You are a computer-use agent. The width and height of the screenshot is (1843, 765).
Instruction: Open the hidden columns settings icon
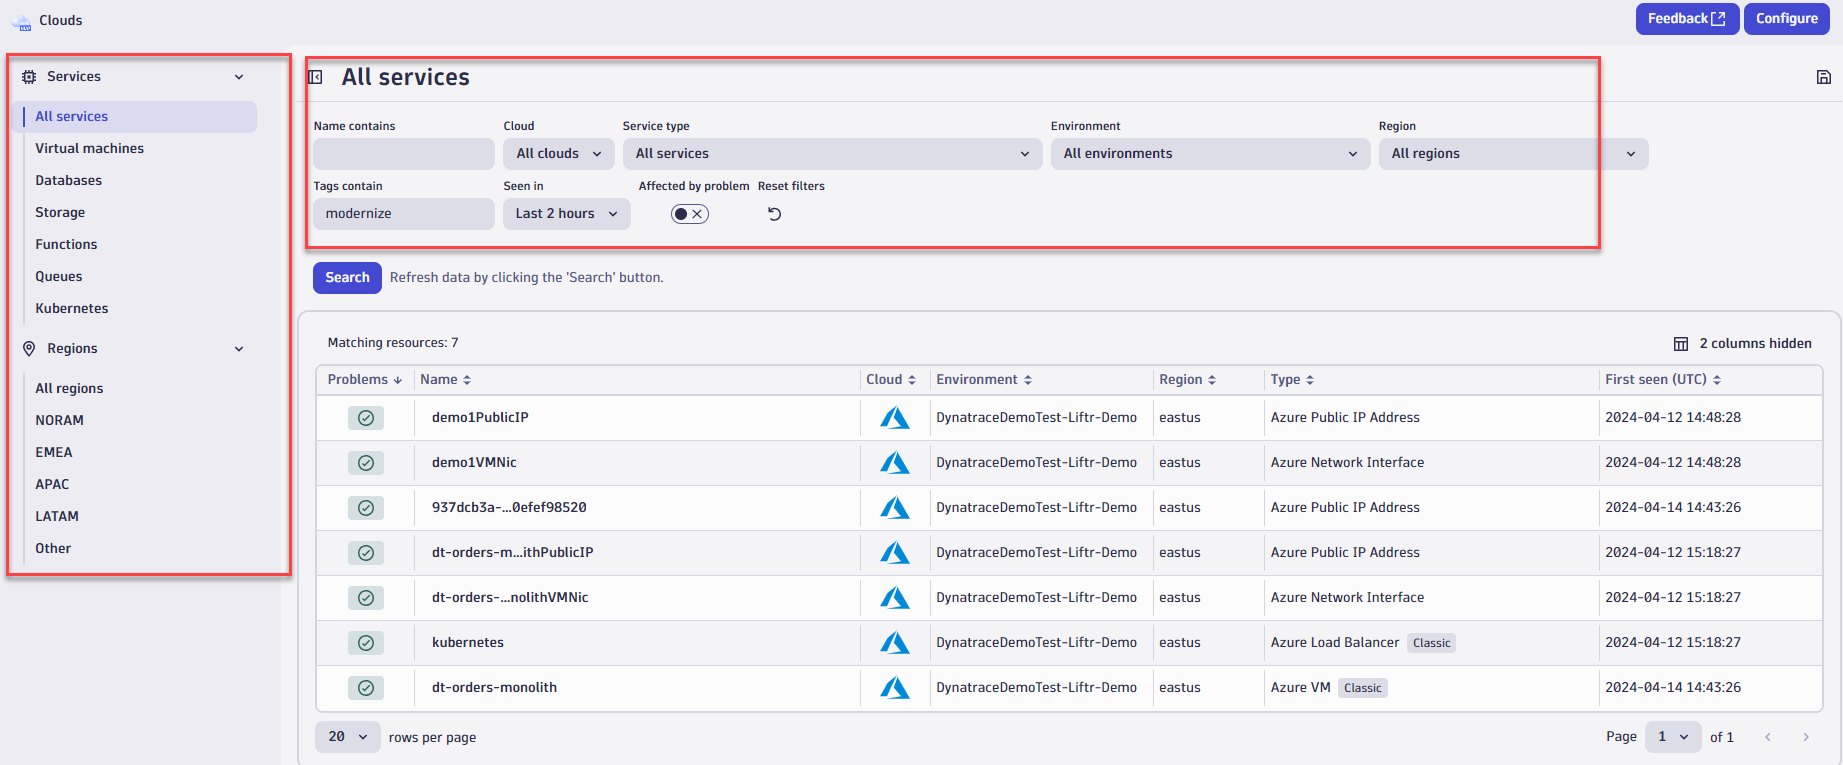(1681, 344)
